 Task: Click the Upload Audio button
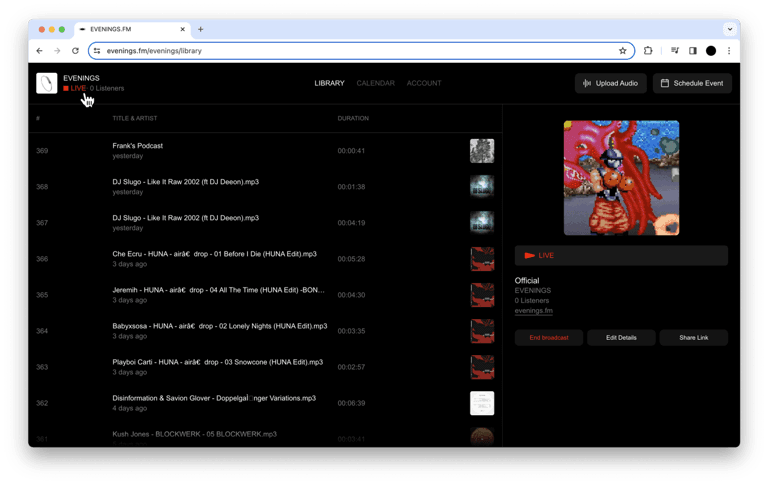(610, 83)
